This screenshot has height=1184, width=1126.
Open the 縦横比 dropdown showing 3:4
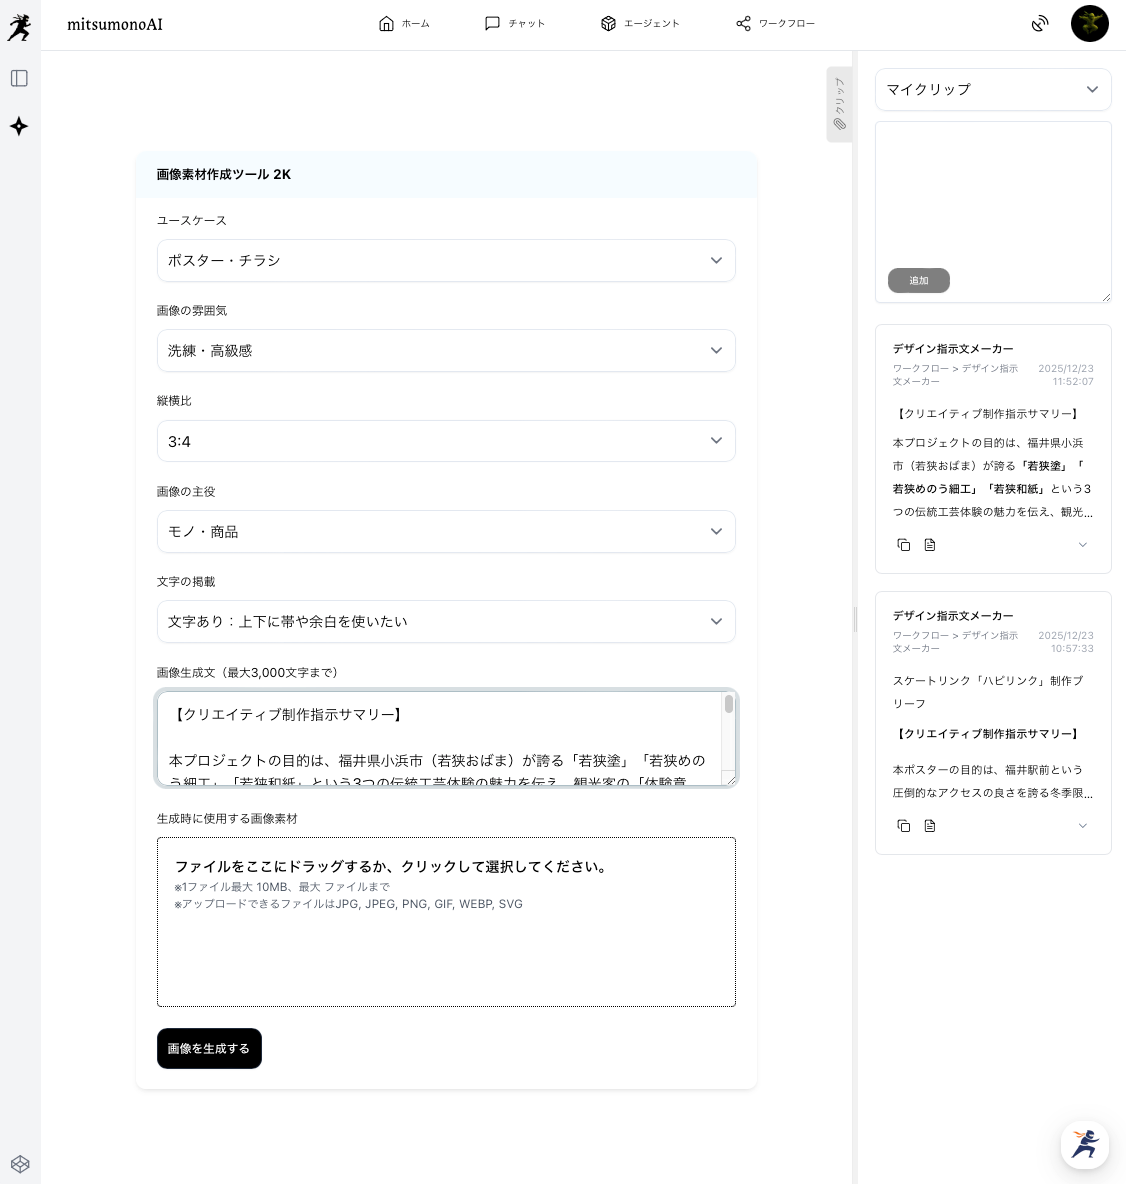(x=446, y=441)
